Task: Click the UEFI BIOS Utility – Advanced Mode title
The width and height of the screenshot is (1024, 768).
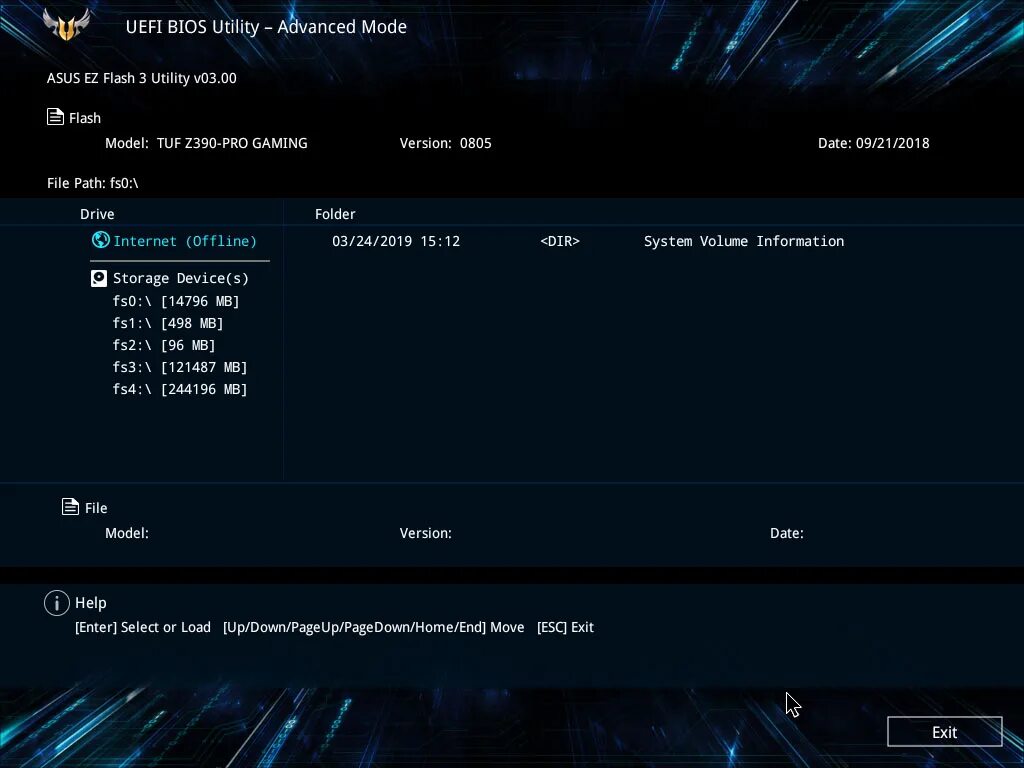Action: tap(266, 27)
